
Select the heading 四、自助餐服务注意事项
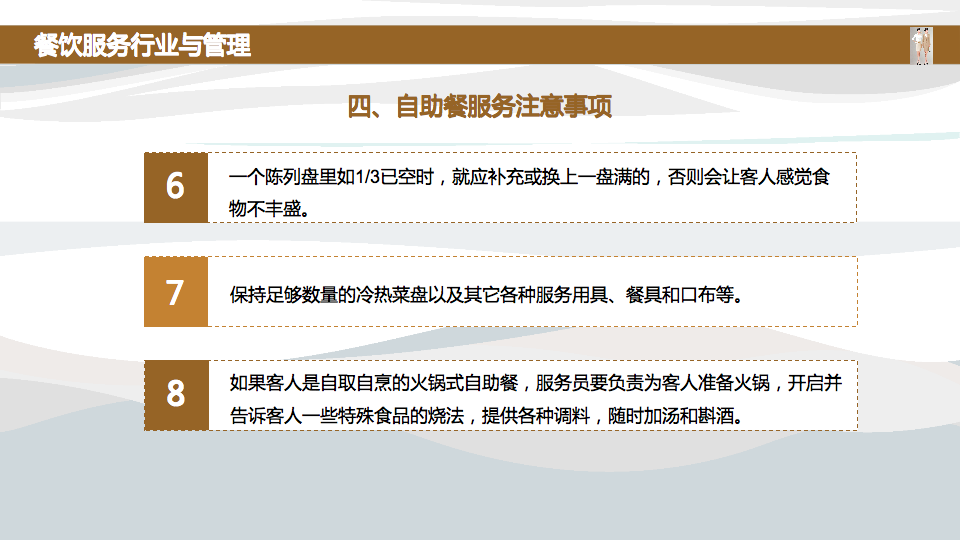(479, 107)
